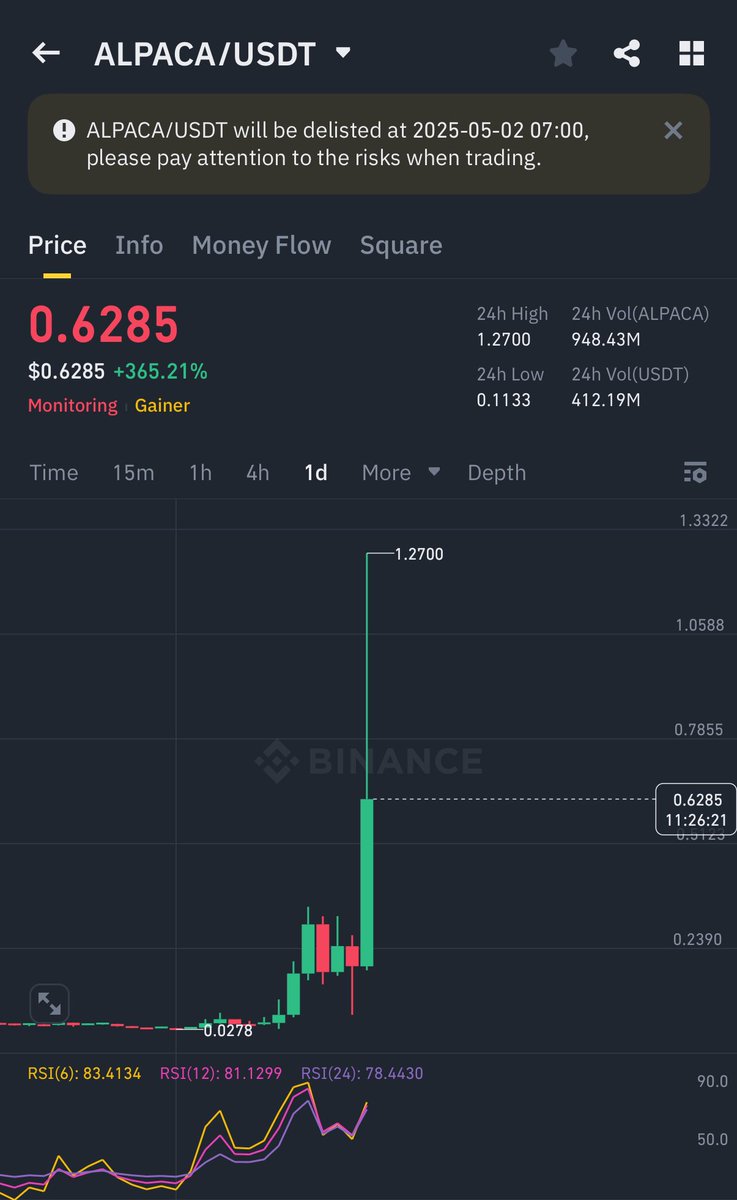Screen dimensions: 737x1200
Task: Tap the warning exclamation icon
Action: (64, 130)
